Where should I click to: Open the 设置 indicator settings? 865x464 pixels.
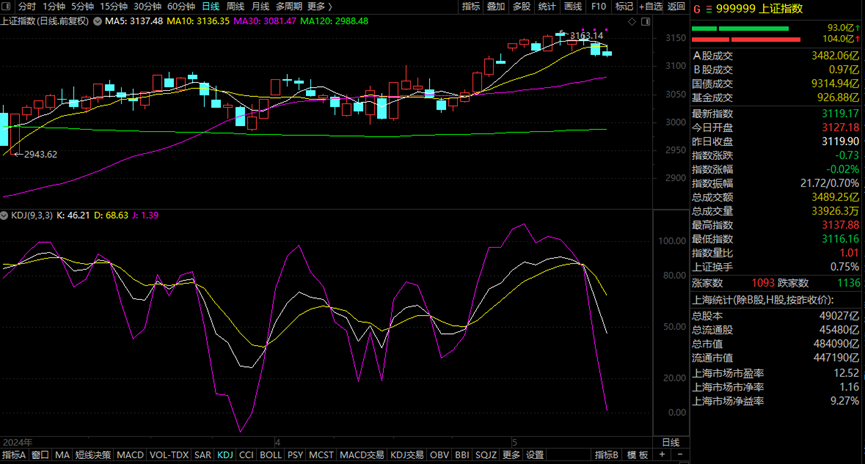click(536, 455)
